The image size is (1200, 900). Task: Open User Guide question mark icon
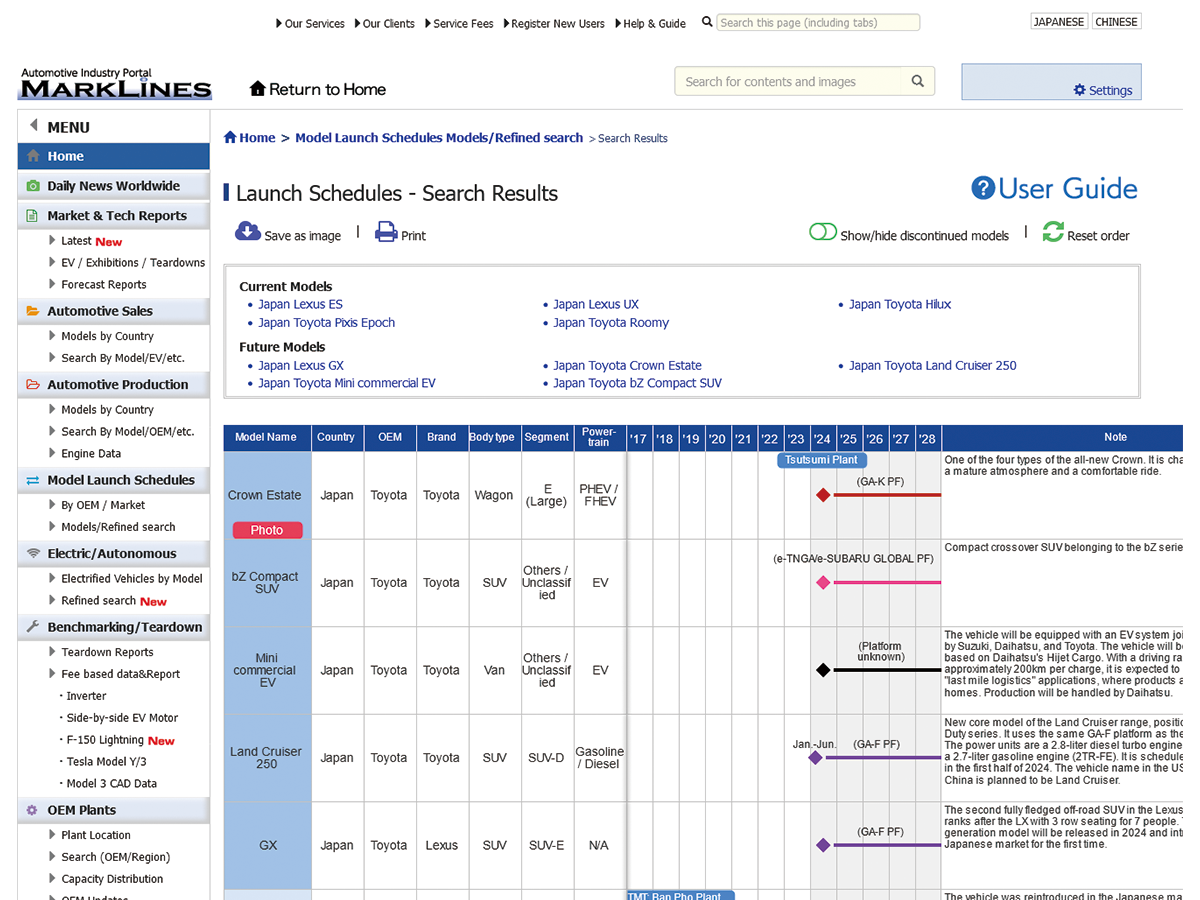tap(983, 188)
